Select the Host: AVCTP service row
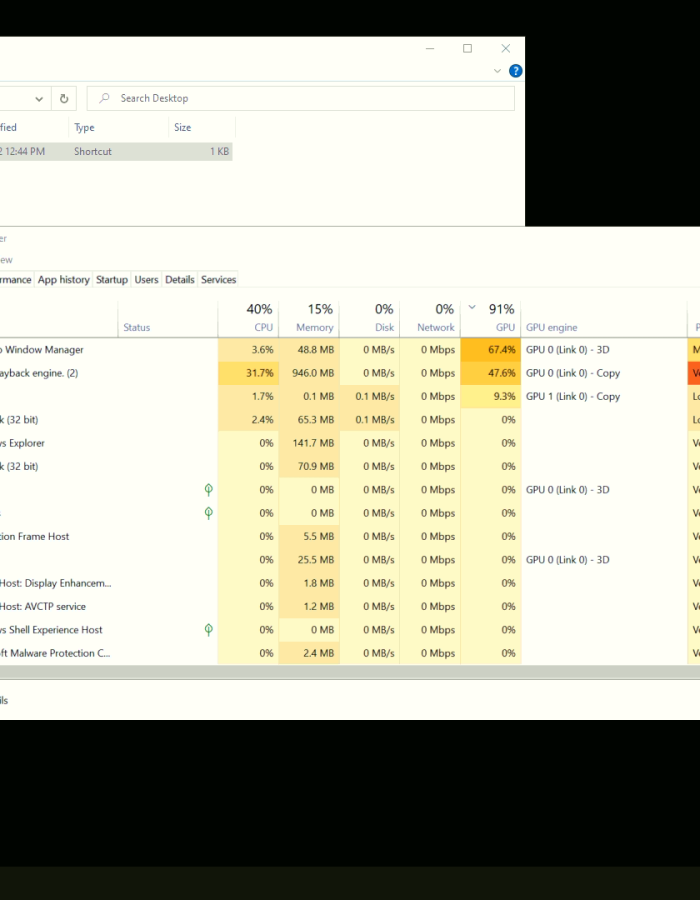 coord(350,607)
